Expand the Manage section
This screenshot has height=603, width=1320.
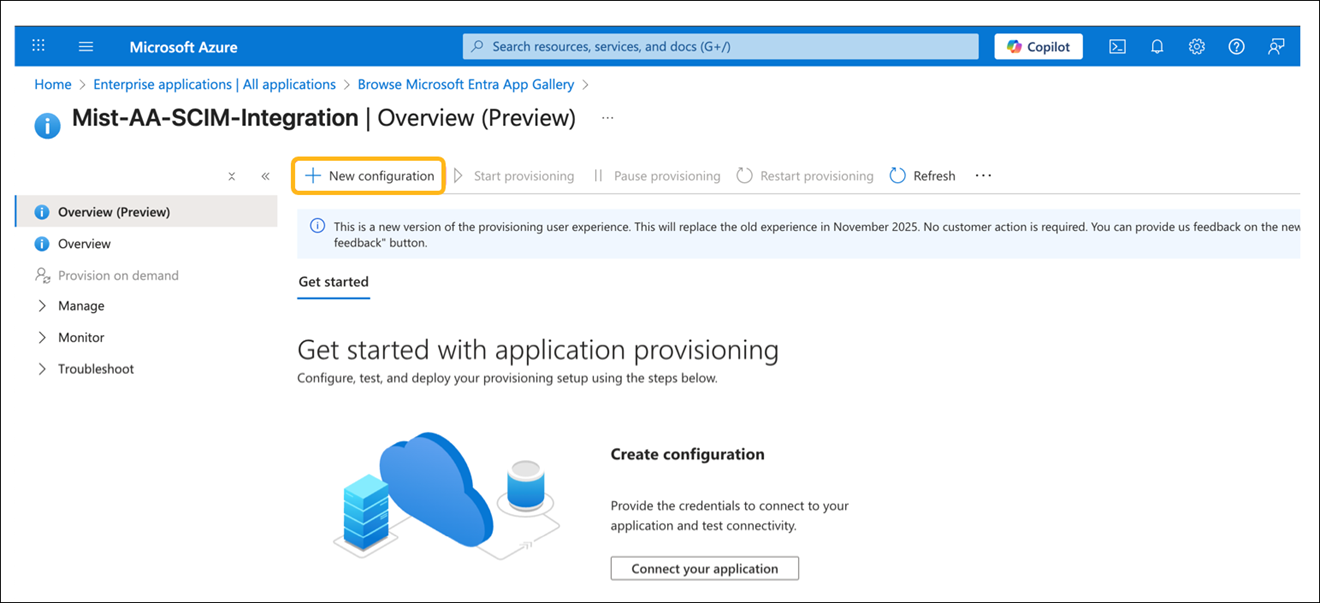[42, 306]
